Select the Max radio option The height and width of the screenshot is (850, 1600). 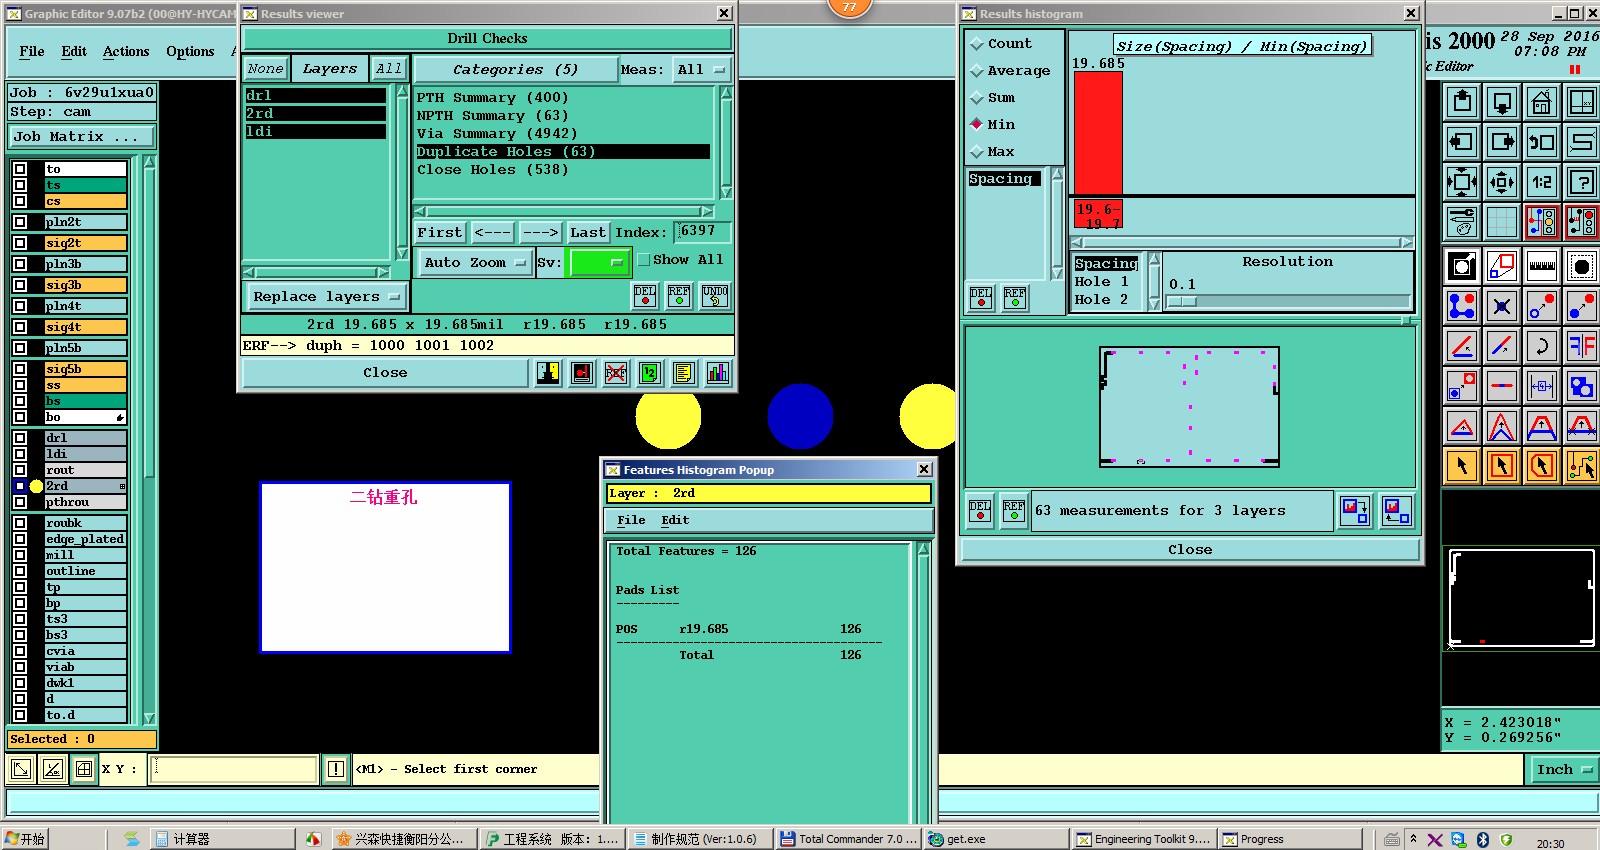coord(977,152)
